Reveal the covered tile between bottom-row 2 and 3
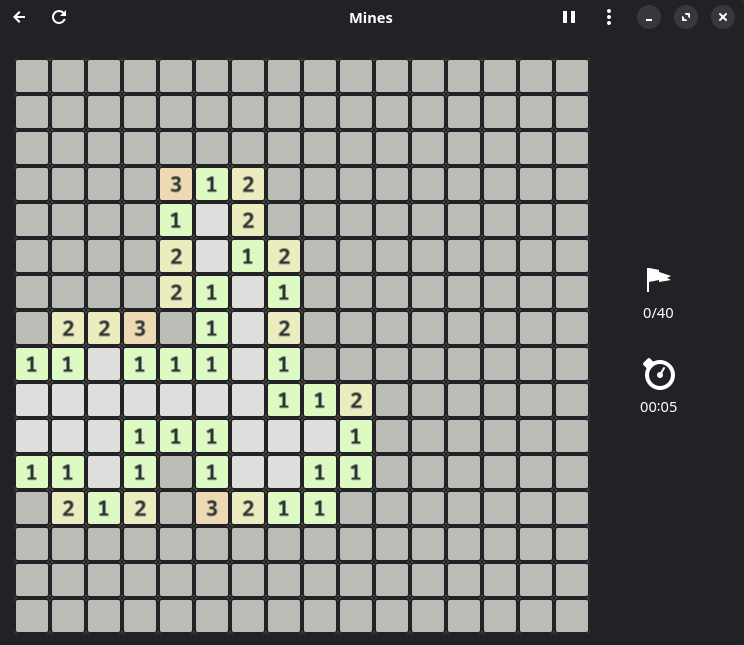This screenshot has height=645, width=744. coord(176,508)
